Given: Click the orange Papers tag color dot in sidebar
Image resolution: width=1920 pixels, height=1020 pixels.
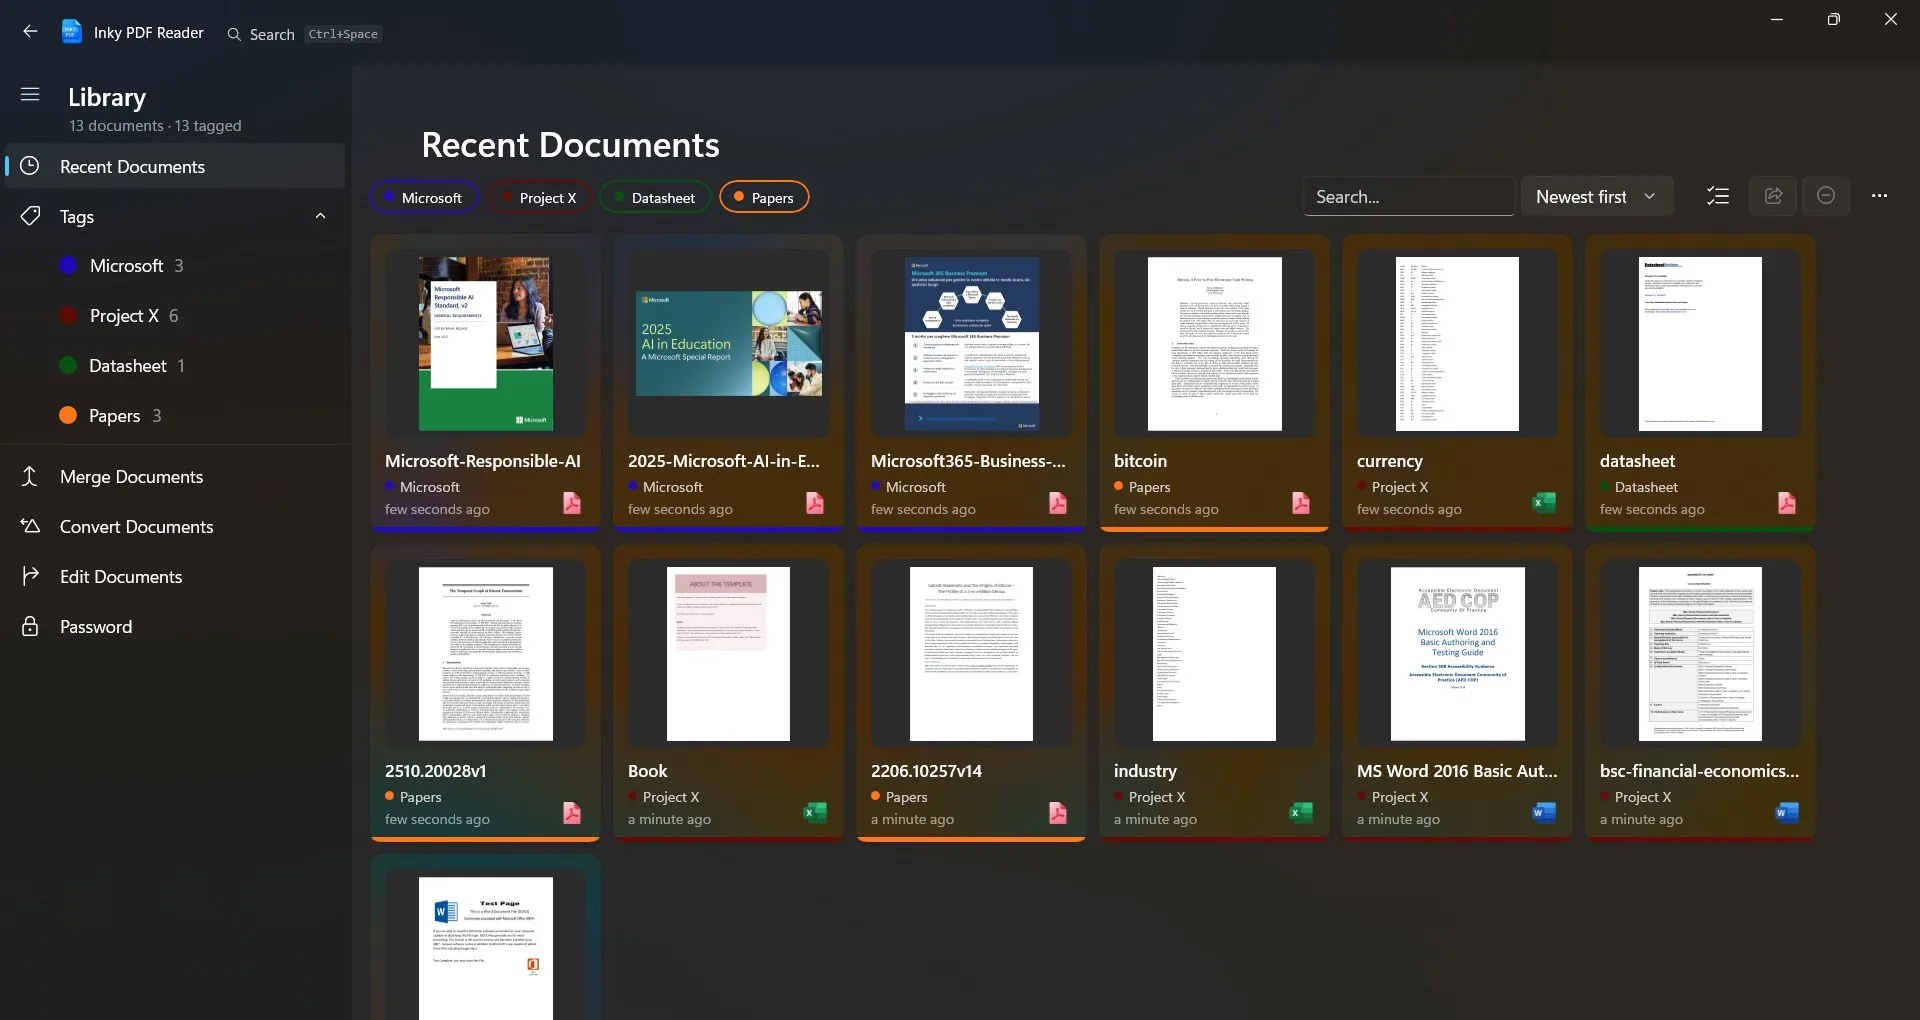Looking at the screenshot, I should (x=68, y=415).
